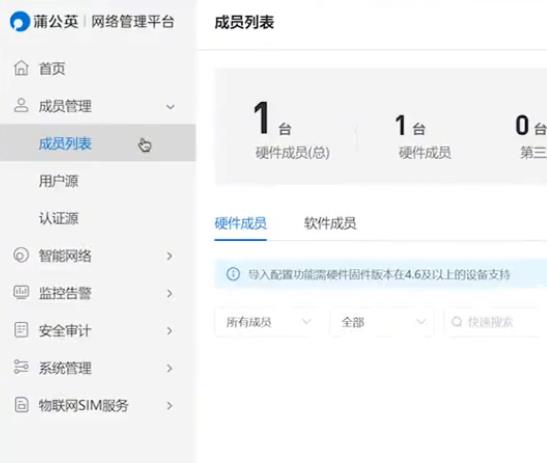Click the 成员管理 person icon
Image resolution: width=547 pixels, height=463 pixels.
(x=21, y=105)
